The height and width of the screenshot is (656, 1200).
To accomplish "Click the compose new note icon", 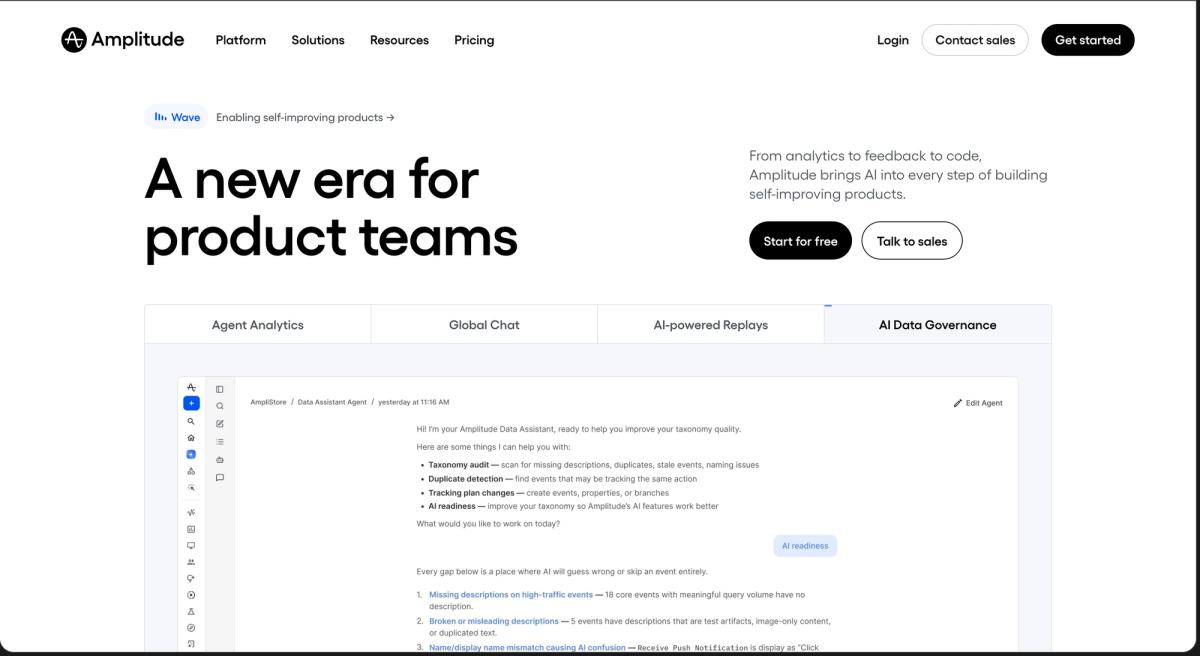I will [220, 424].
